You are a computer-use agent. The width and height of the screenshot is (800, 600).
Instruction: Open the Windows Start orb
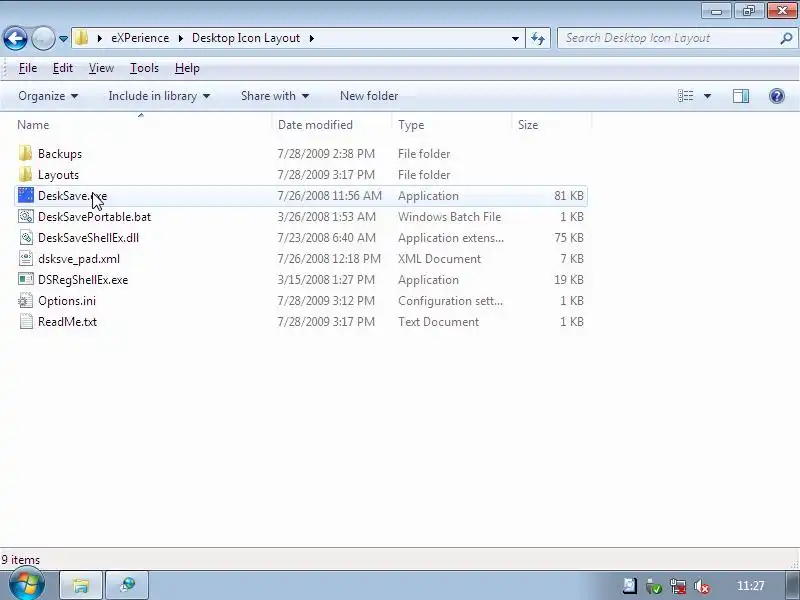pos(27,584)
